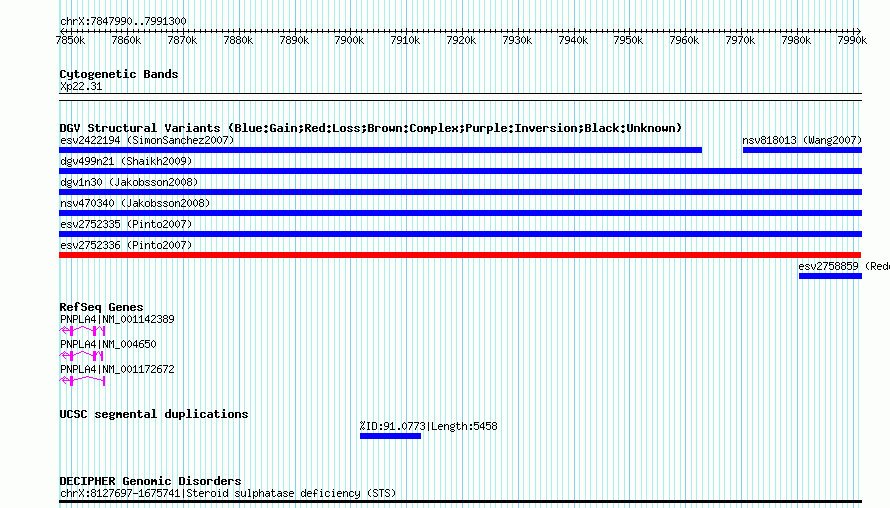
Task: Click the dgv499n21 (Shaikh2009) label
Action: [x=126, y=161]
